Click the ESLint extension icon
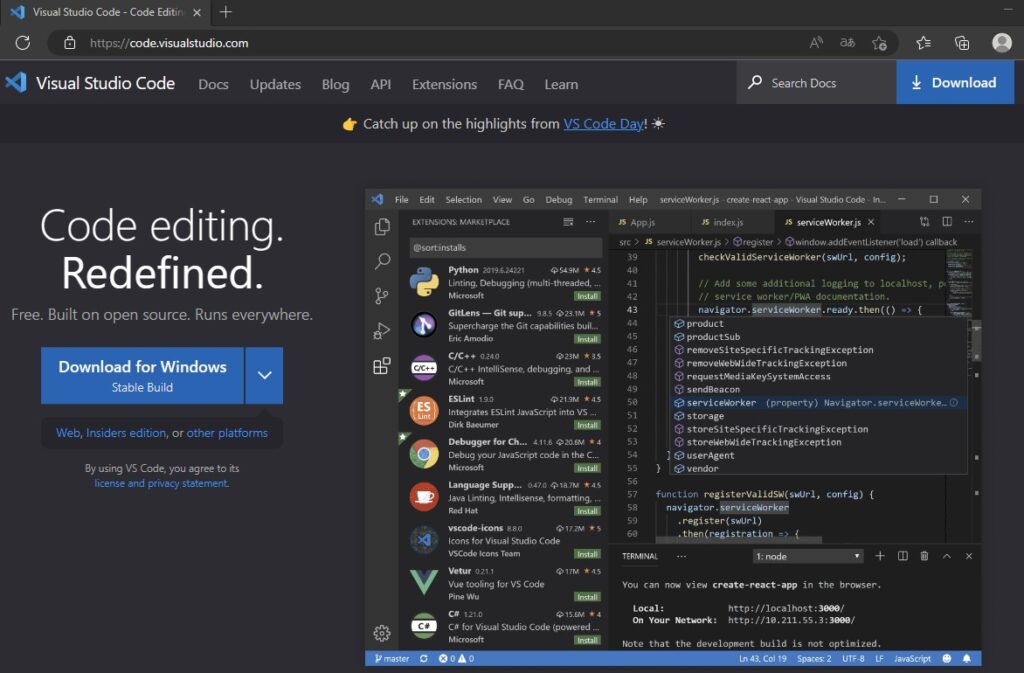The width and height of the screenshot is (1024, 673). 424,411
